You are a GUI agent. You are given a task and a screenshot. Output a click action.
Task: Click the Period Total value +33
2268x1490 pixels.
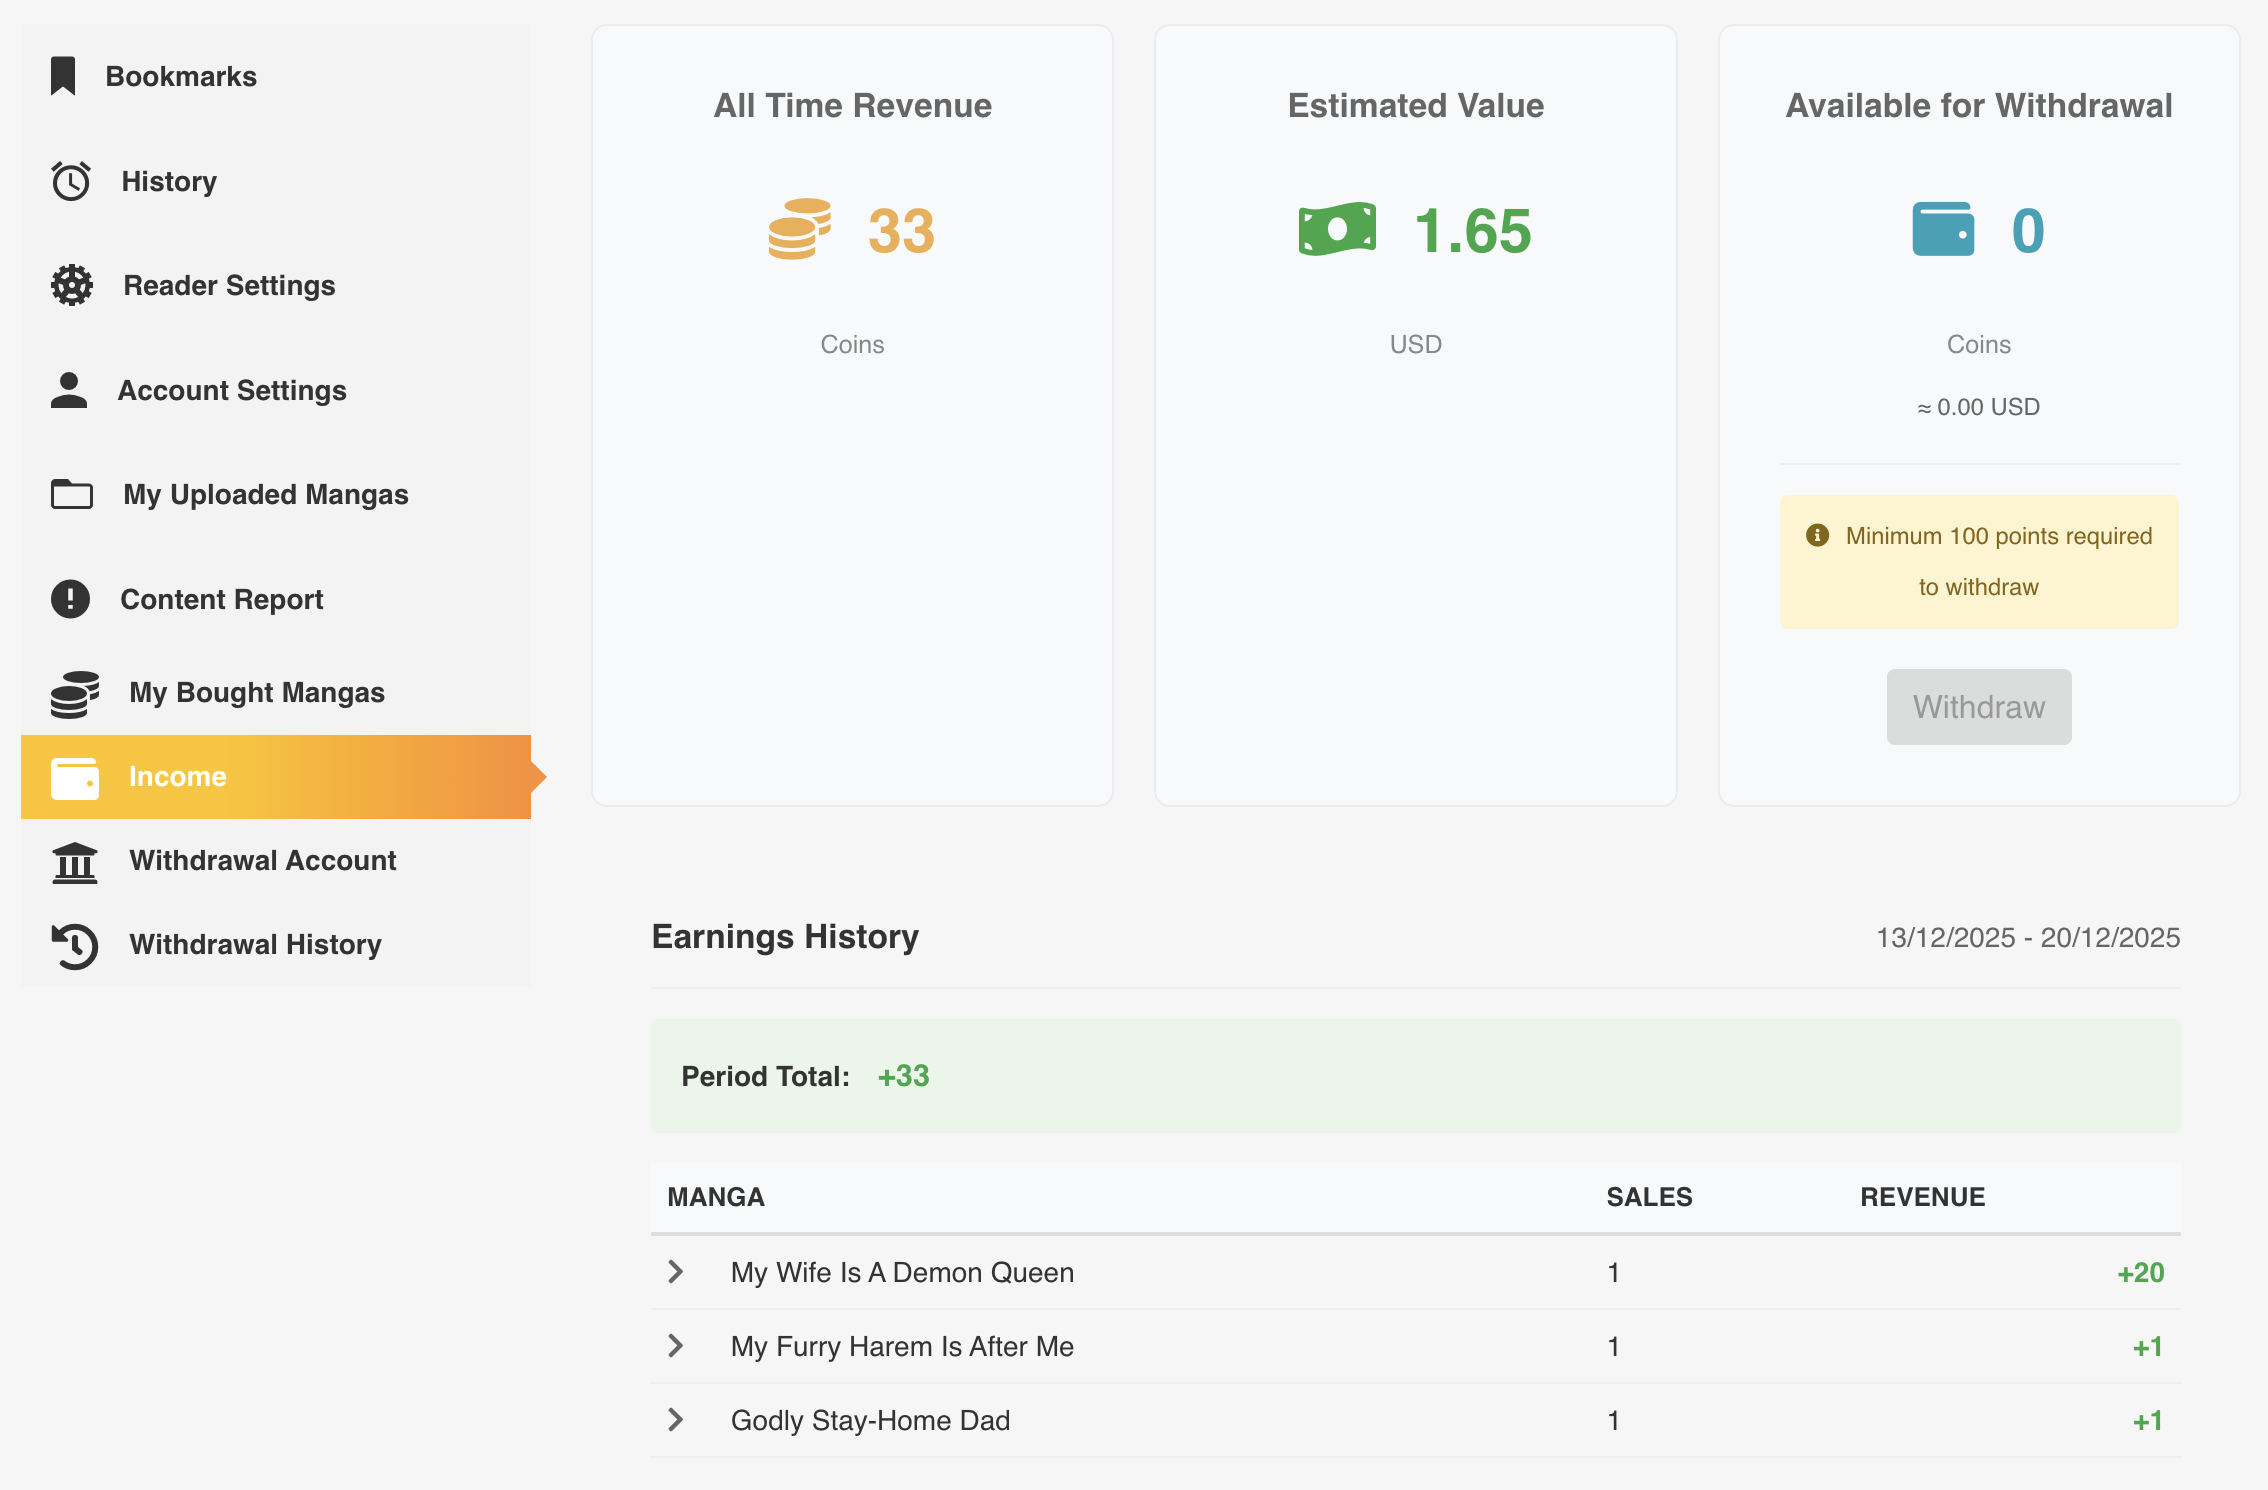point(902,1076)
